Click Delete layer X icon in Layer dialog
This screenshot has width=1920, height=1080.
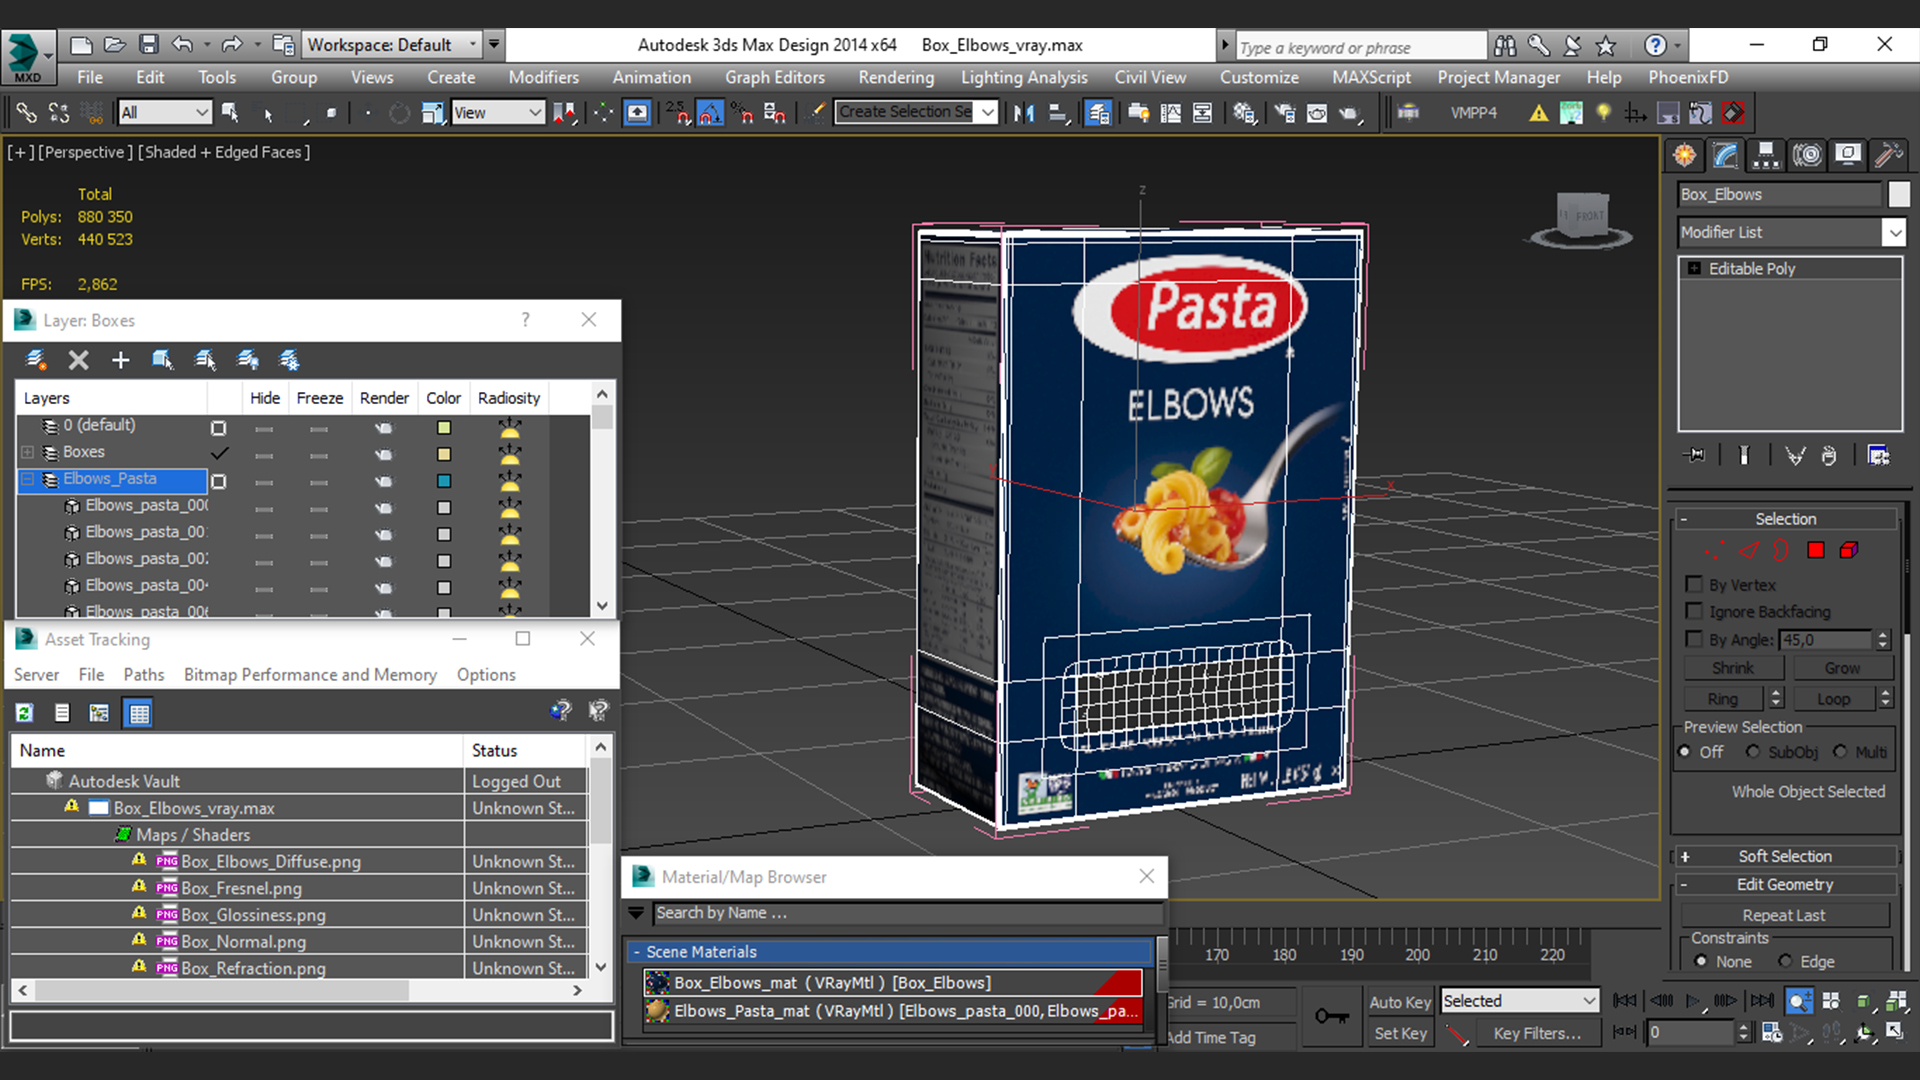[x=78, y=360]
